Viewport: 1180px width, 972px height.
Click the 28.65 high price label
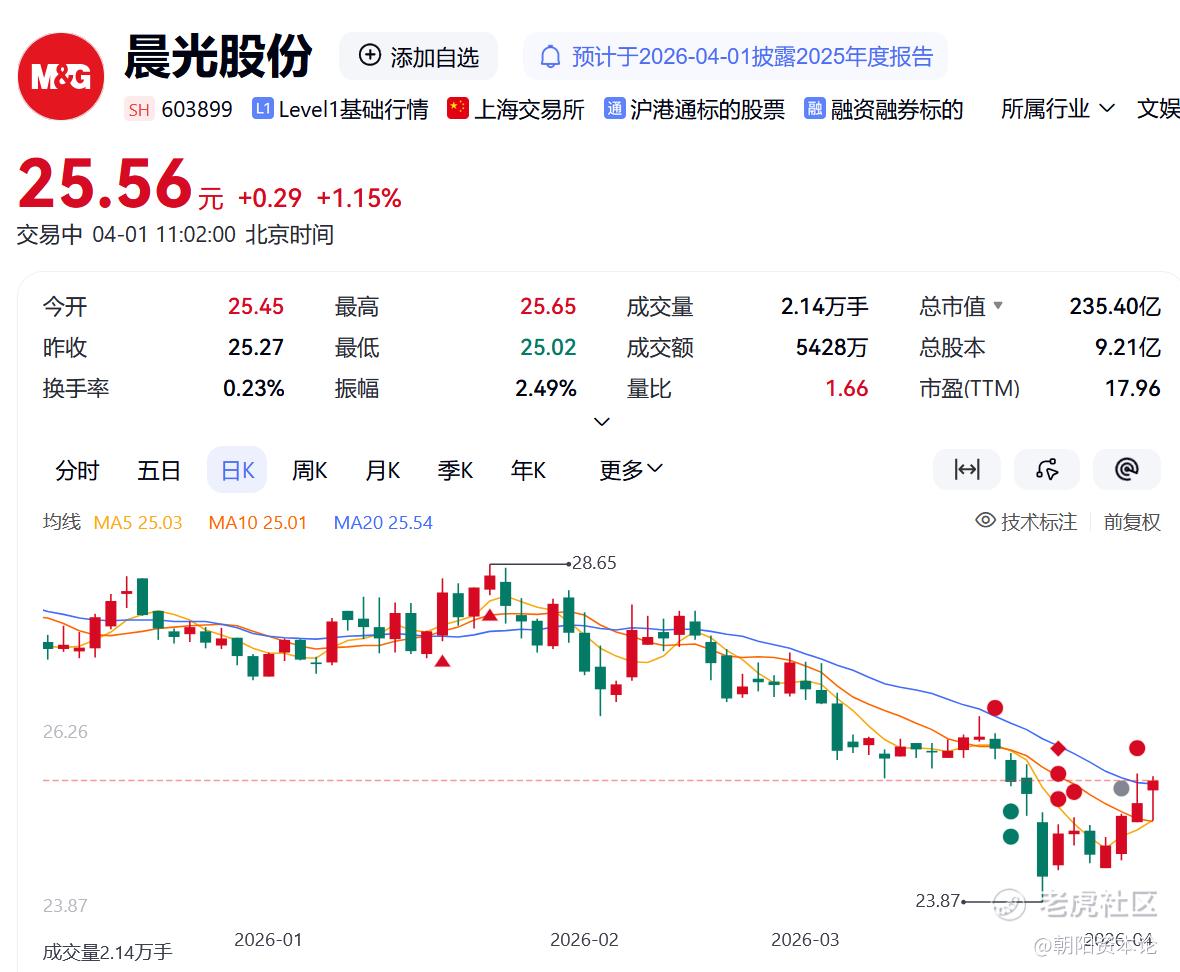(594, 563)
